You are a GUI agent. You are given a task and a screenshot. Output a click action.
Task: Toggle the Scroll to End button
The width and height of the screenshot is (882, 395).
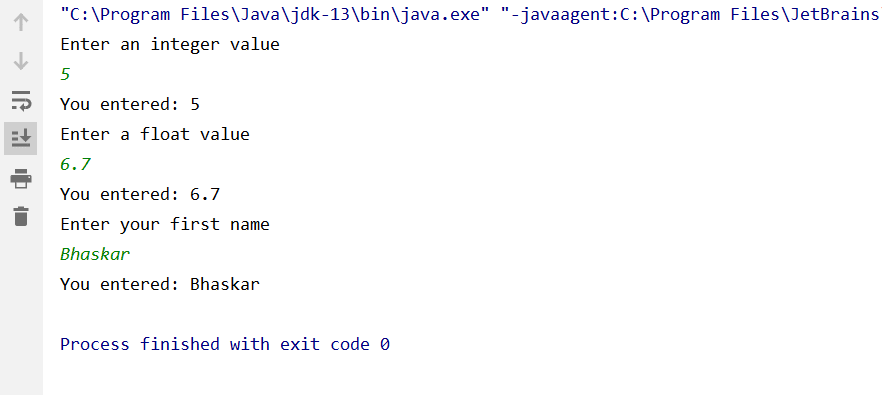21,138
